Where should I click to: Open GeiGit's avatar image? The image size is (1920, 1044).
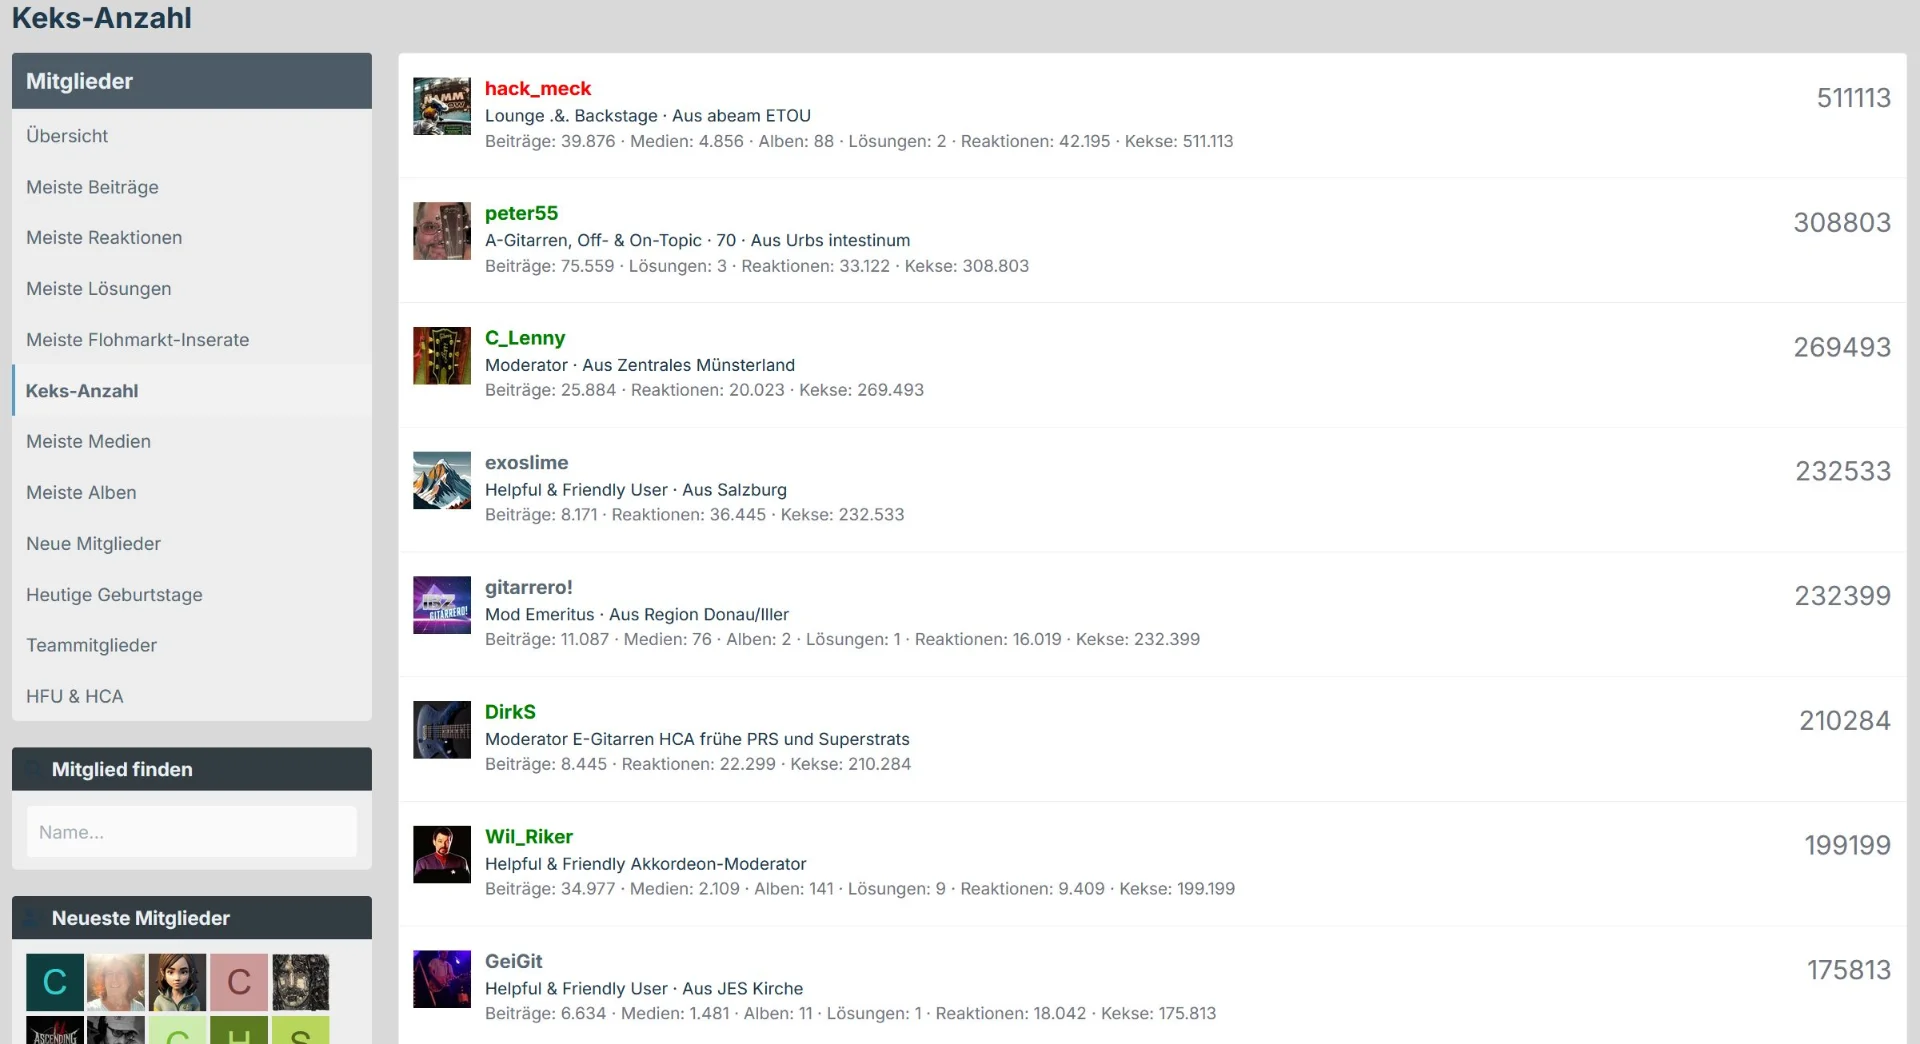click(x=442, y=979)
